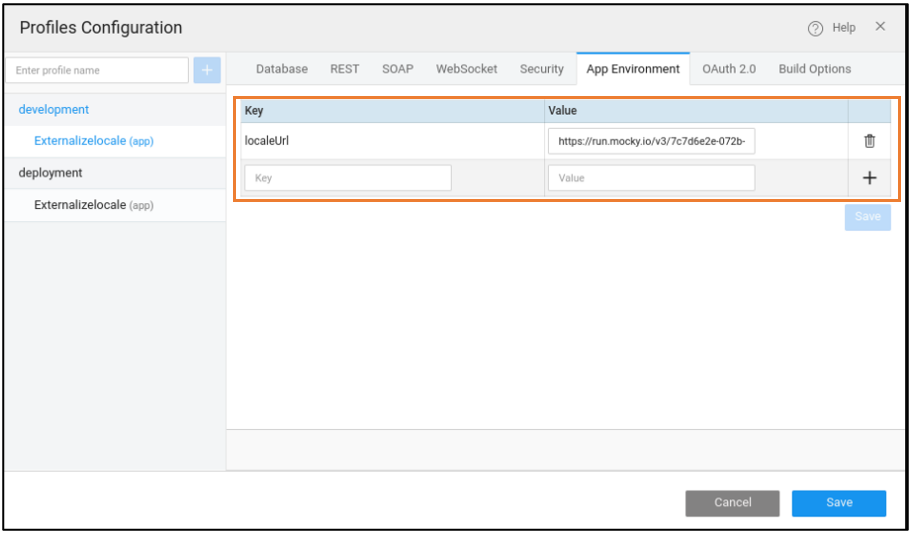Click the bottom blue Save button
This screenshot has height=535, width=910.
coord(838,503)
